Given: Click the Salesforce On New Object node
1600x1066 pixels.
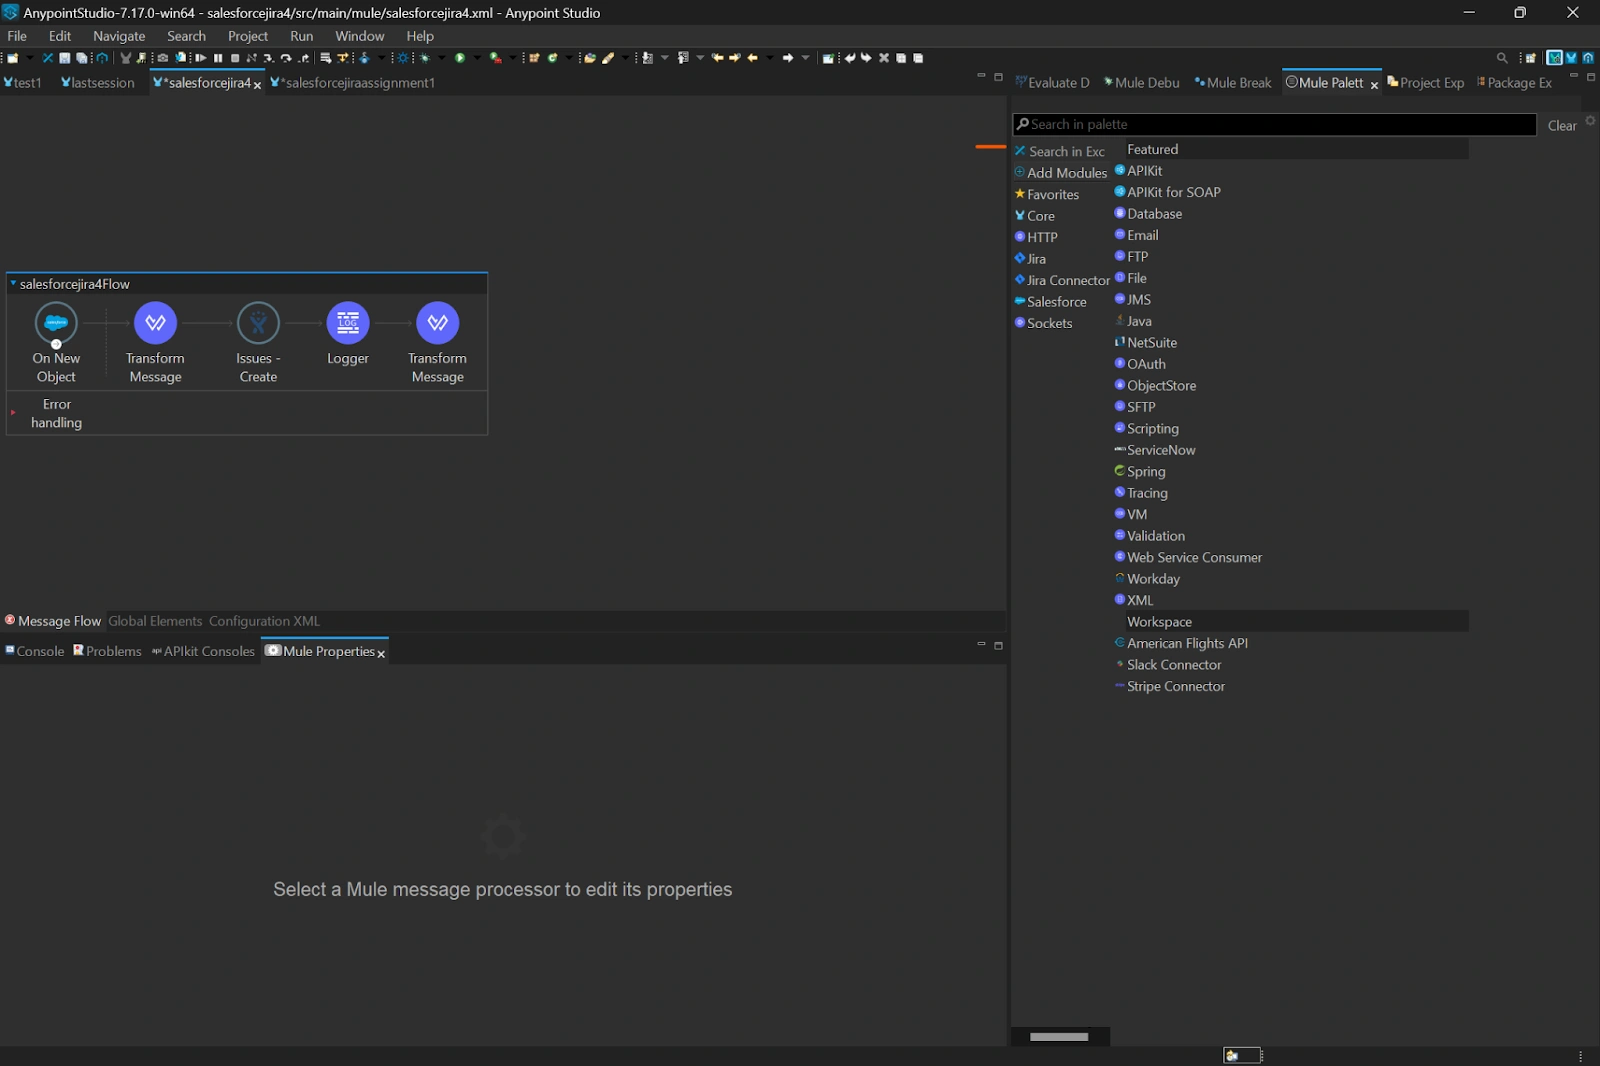Looking at the screenshot, I should point(56,324).
